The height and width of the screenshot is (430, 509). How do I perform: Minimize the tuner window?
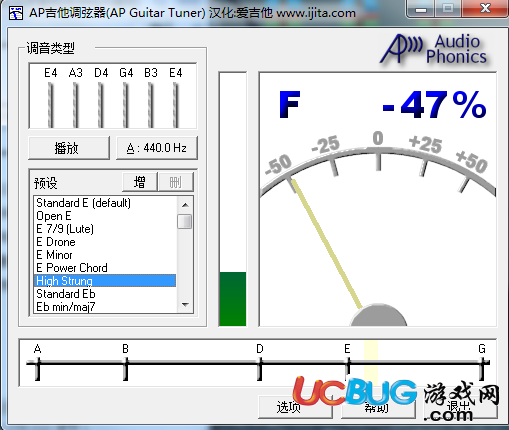click(421, 9)
